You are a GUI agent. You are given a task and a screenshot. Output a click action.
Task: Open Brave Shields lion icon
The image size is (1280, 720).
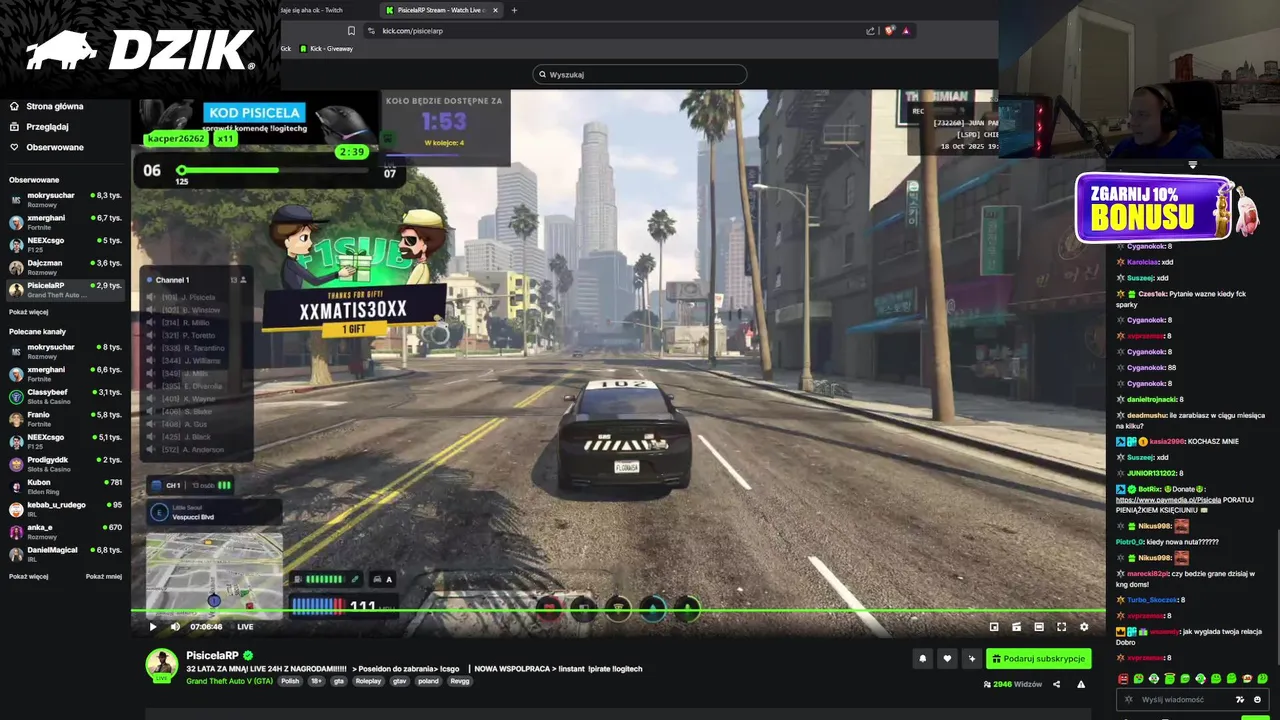coord(889,31)
